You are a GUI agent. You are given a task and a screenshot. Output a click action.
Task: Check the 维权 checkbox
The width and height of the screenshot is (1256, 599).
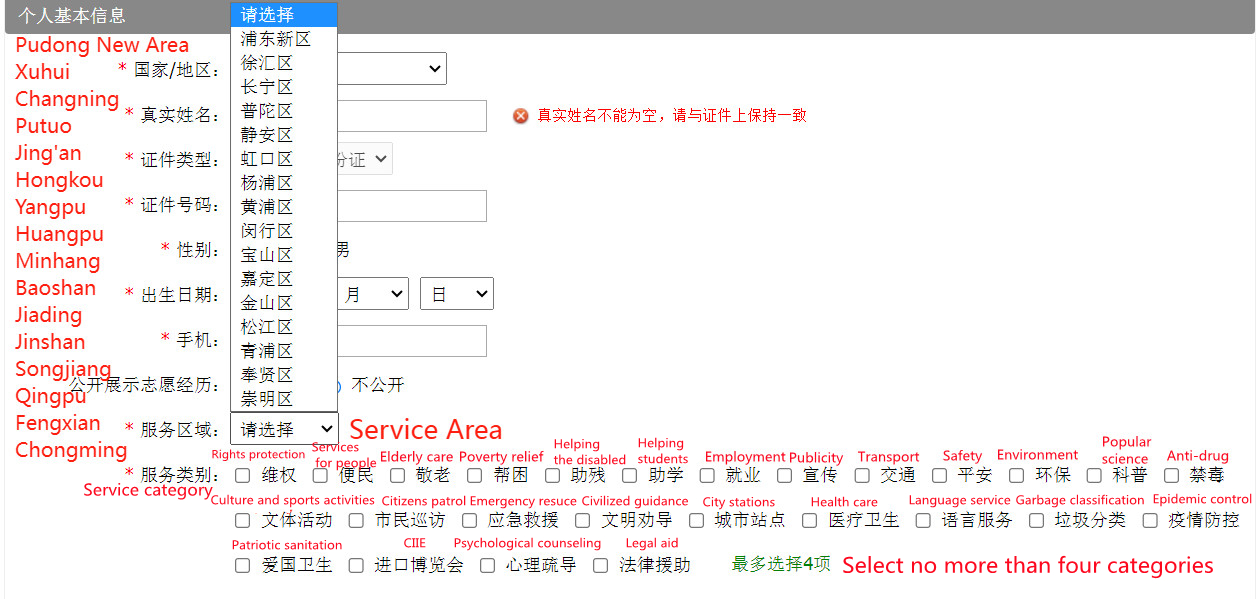point(242,475)
